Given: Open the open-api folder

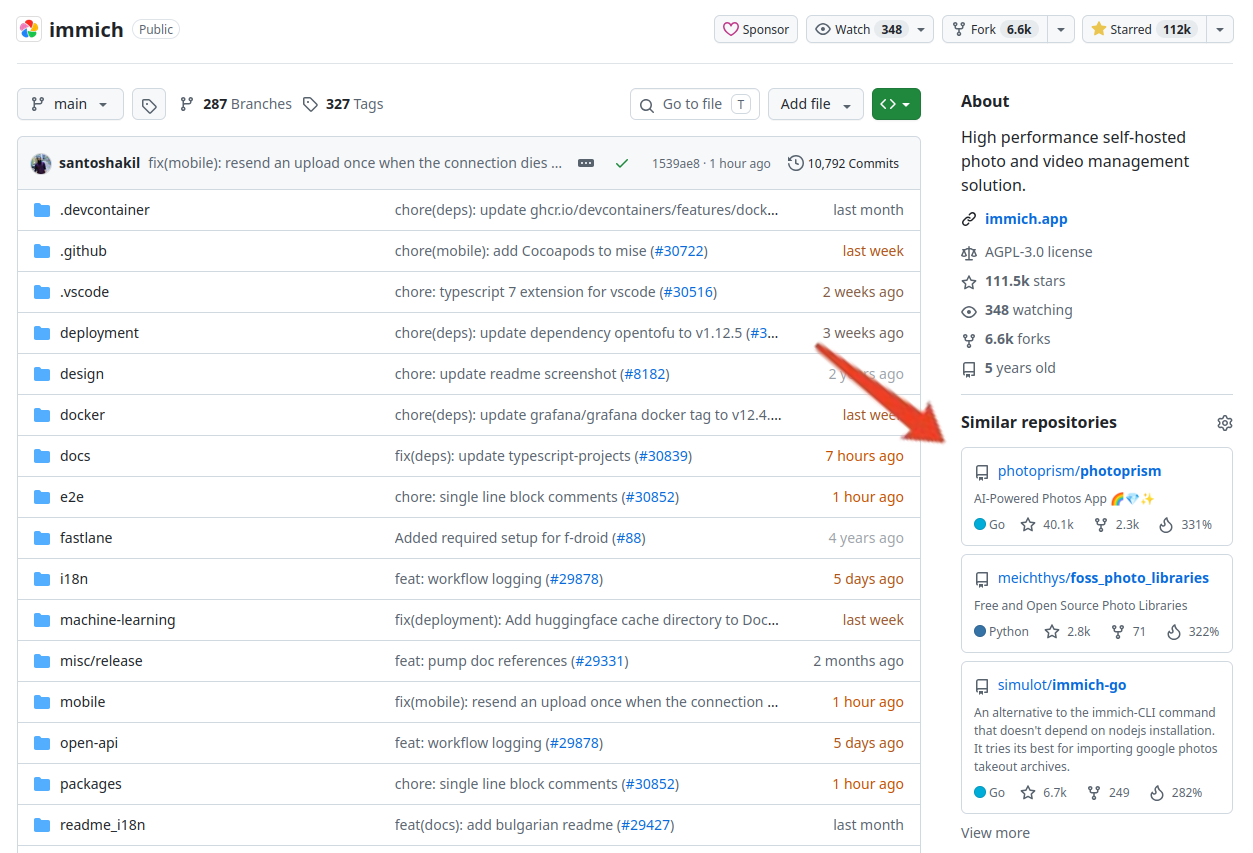Looking at the screenshot, I should [89, 743].
